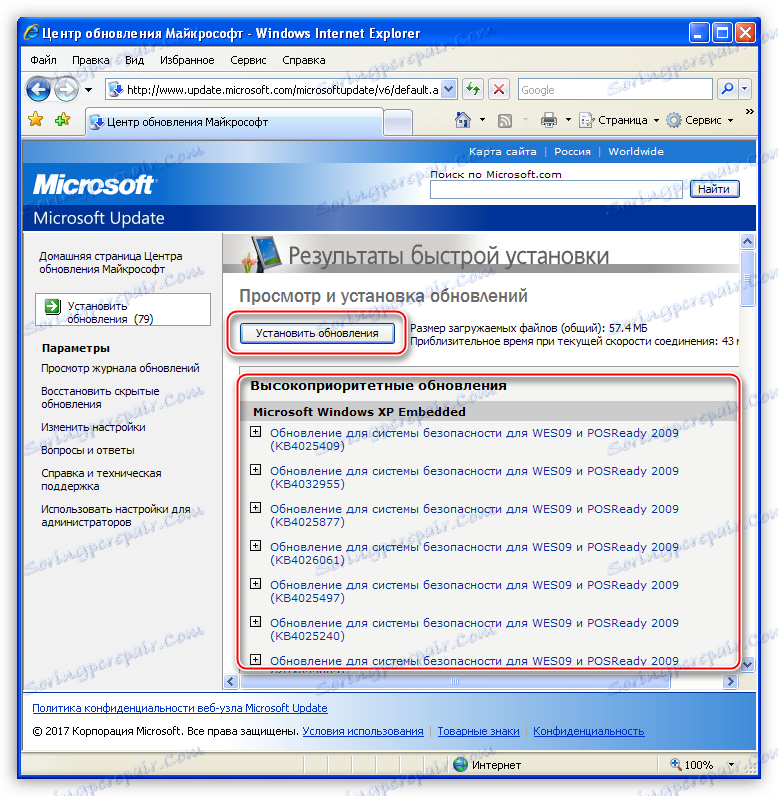Open Восстановить скрытые обновления link

[100, 397]
